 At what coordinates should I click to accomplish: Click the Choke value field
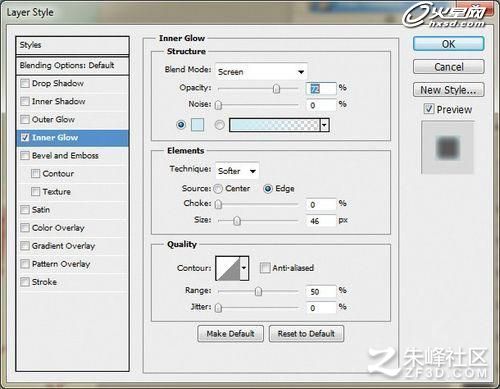click(321, 204)
